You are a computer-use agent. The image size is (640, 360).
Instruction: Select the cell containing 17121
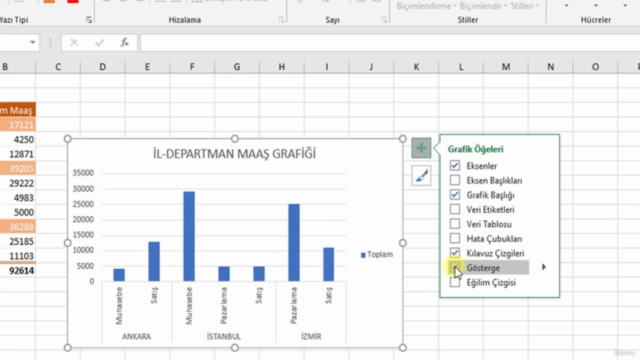click(x=18, y=125)
